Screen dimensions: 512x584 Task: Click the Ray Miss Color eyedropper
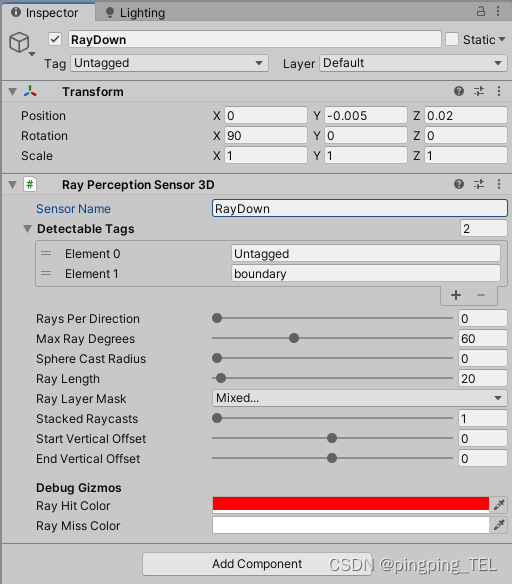click(x=499, y=525)
